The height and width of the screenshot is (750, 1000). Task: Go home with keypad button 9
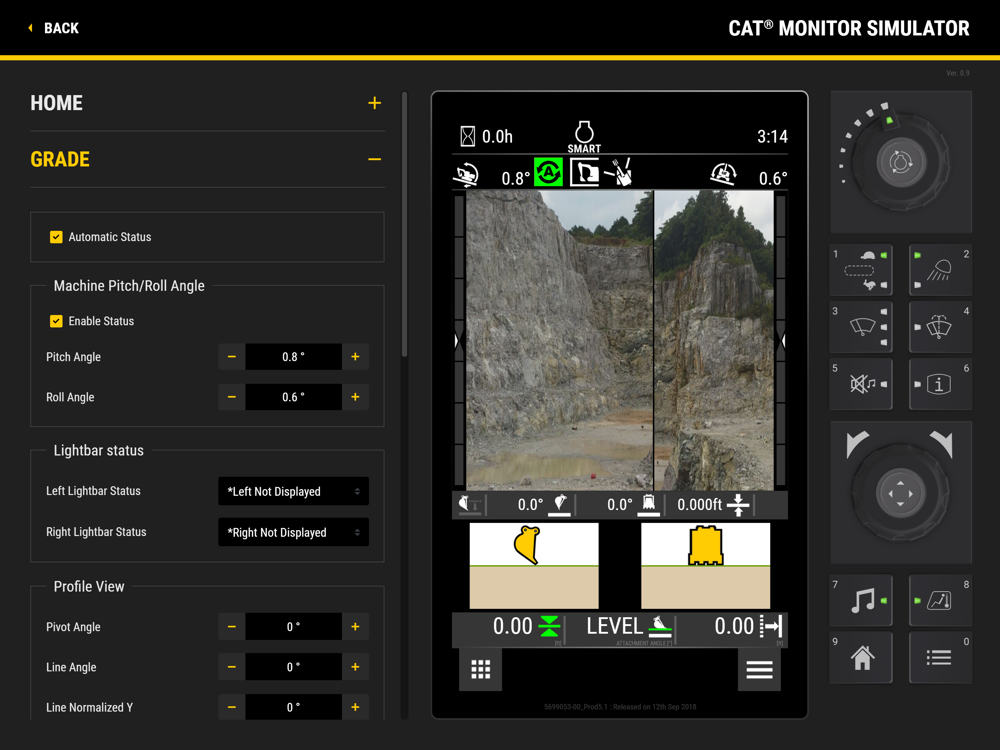(861, 658)
